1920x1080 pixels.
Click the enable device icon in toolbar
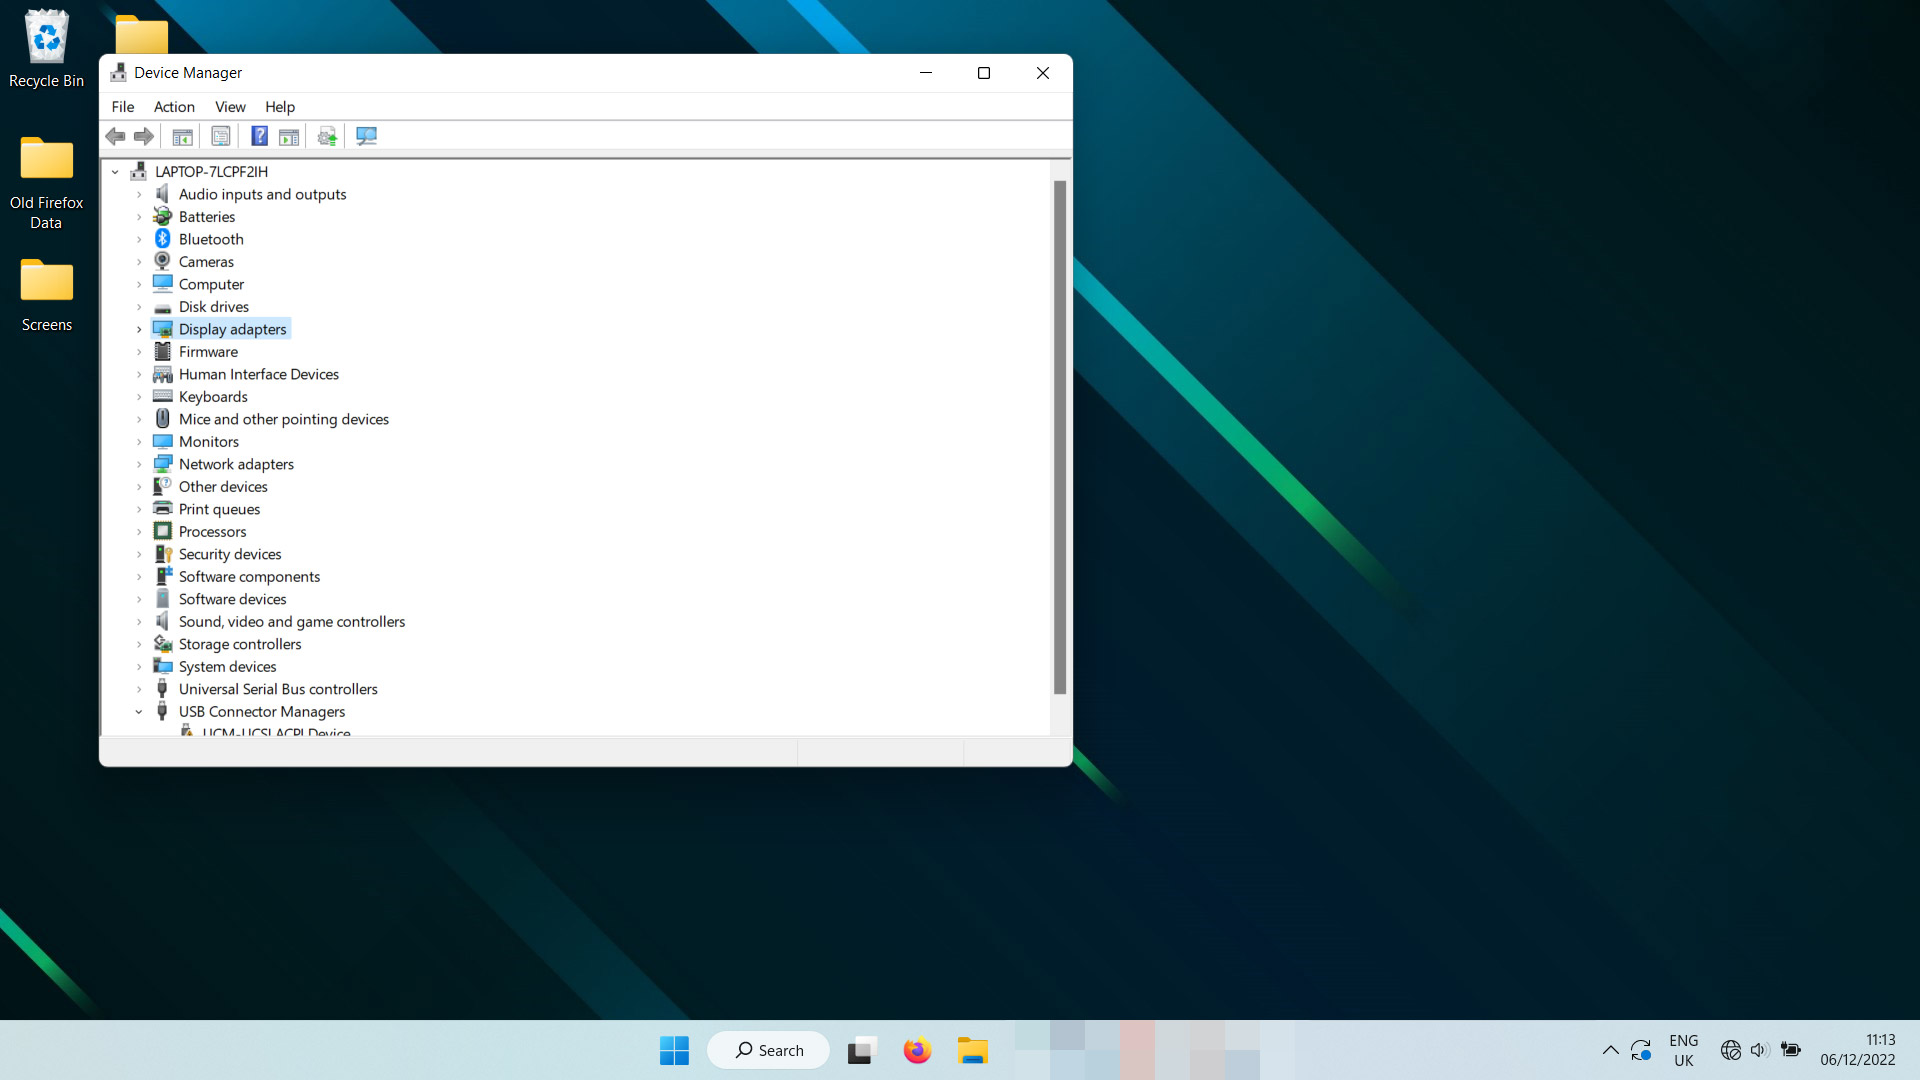(x=287, y=136)
